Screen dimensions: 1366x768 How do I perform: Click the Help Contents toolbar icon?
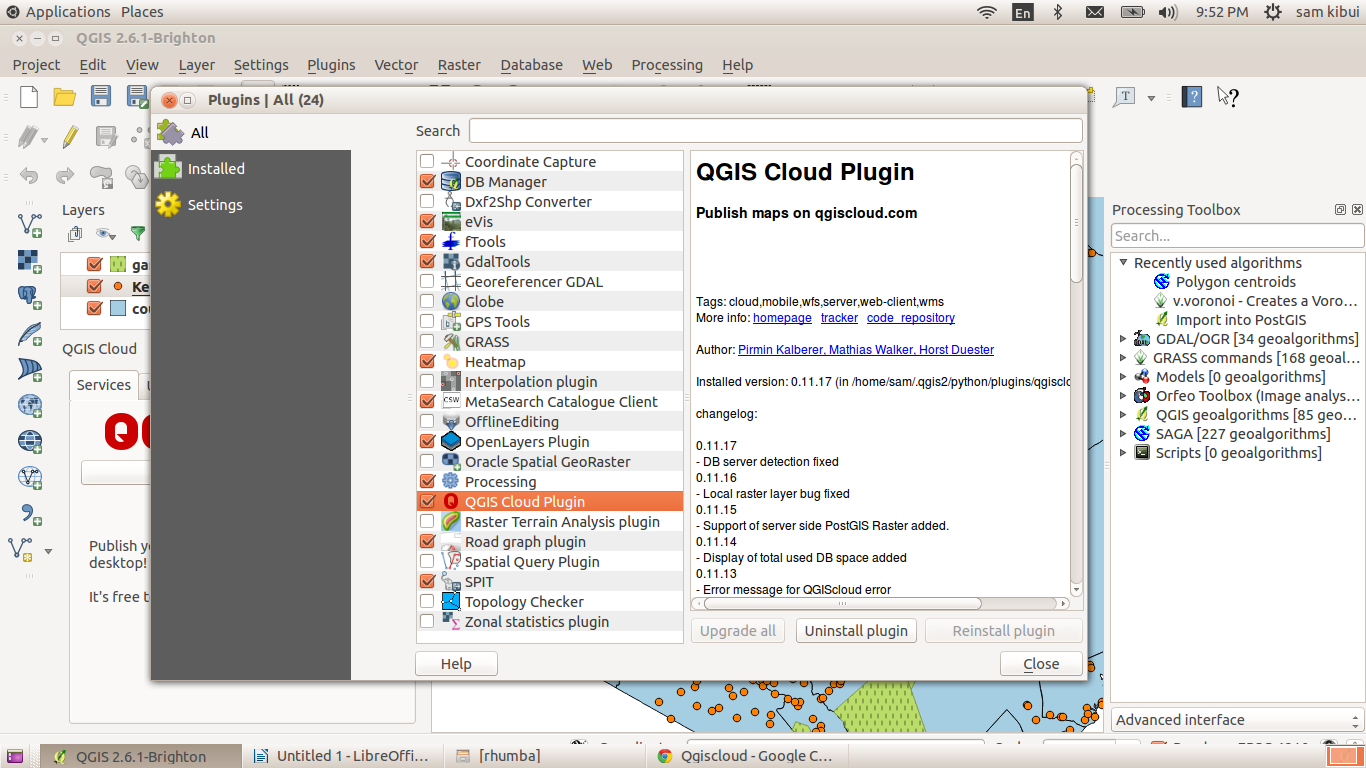pos(1192,97)
